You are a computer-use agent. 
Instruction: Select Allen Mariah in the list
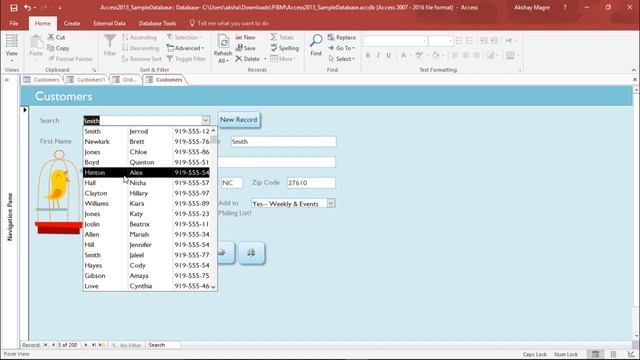[147, 234]
